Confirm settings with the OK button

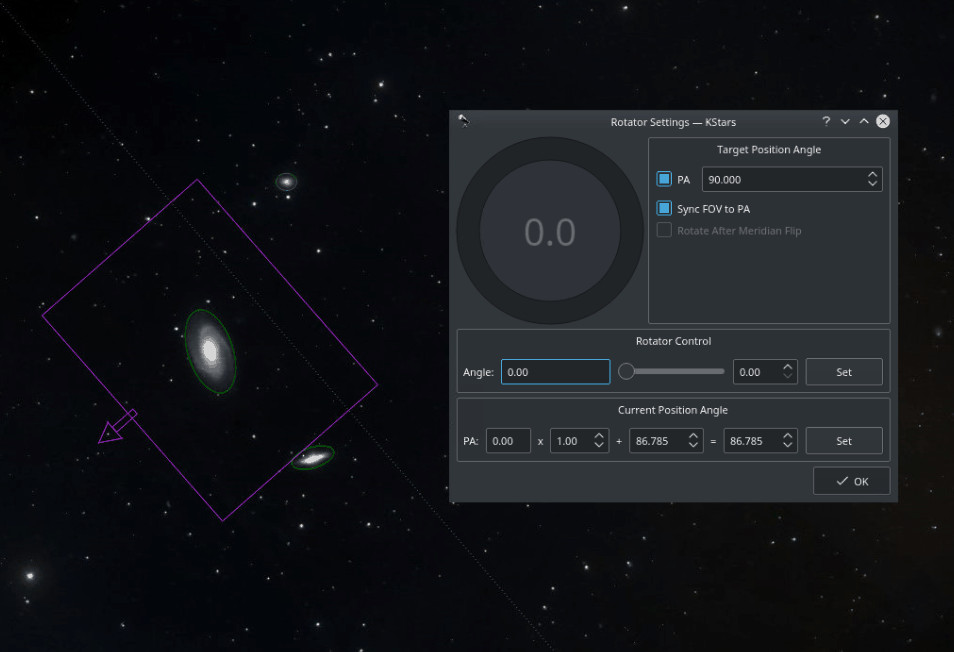click(851, 480)
